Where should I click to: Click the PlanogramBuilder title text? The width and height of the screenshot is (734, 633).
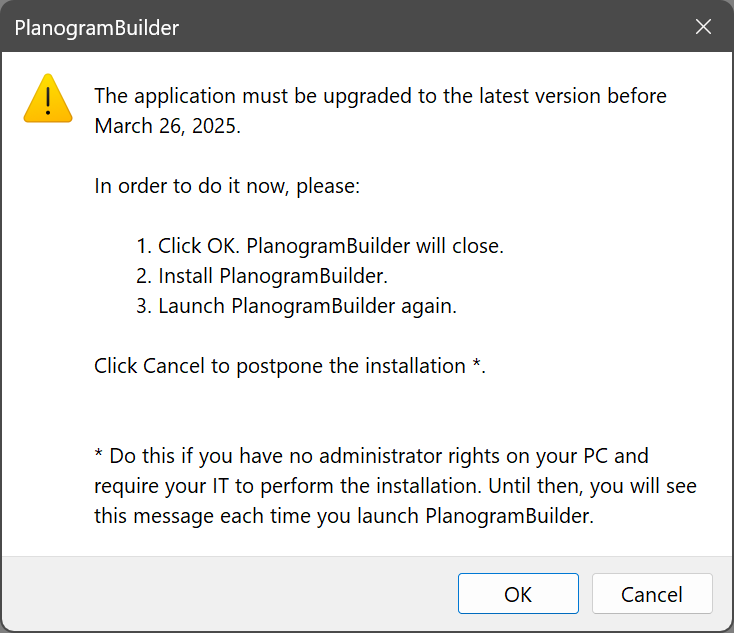point(97,28)
